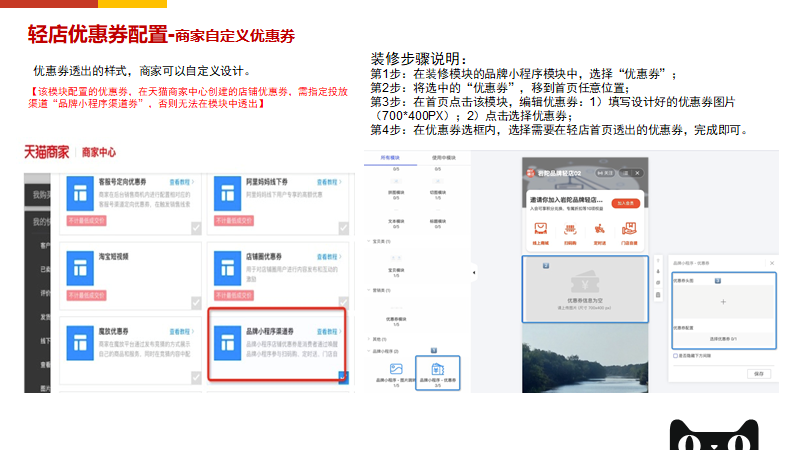Click the plus area to upload coupon header image
Viewport: 800px width, 450px height.
[x=723, y=302]
